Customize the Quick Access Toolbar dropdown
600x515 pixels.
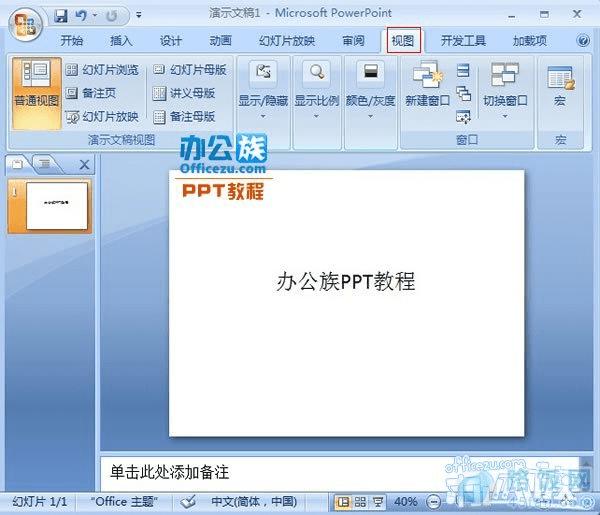[139, 16]
